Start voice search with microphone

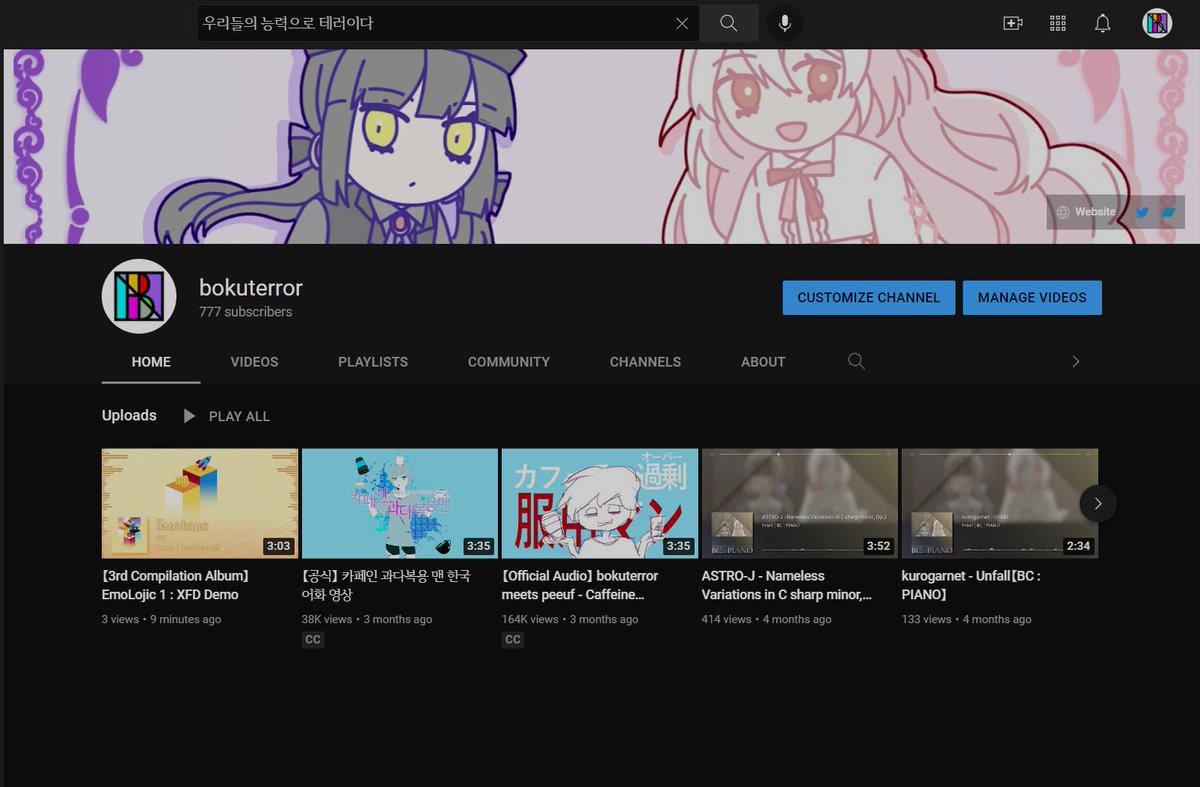point(785,23)
